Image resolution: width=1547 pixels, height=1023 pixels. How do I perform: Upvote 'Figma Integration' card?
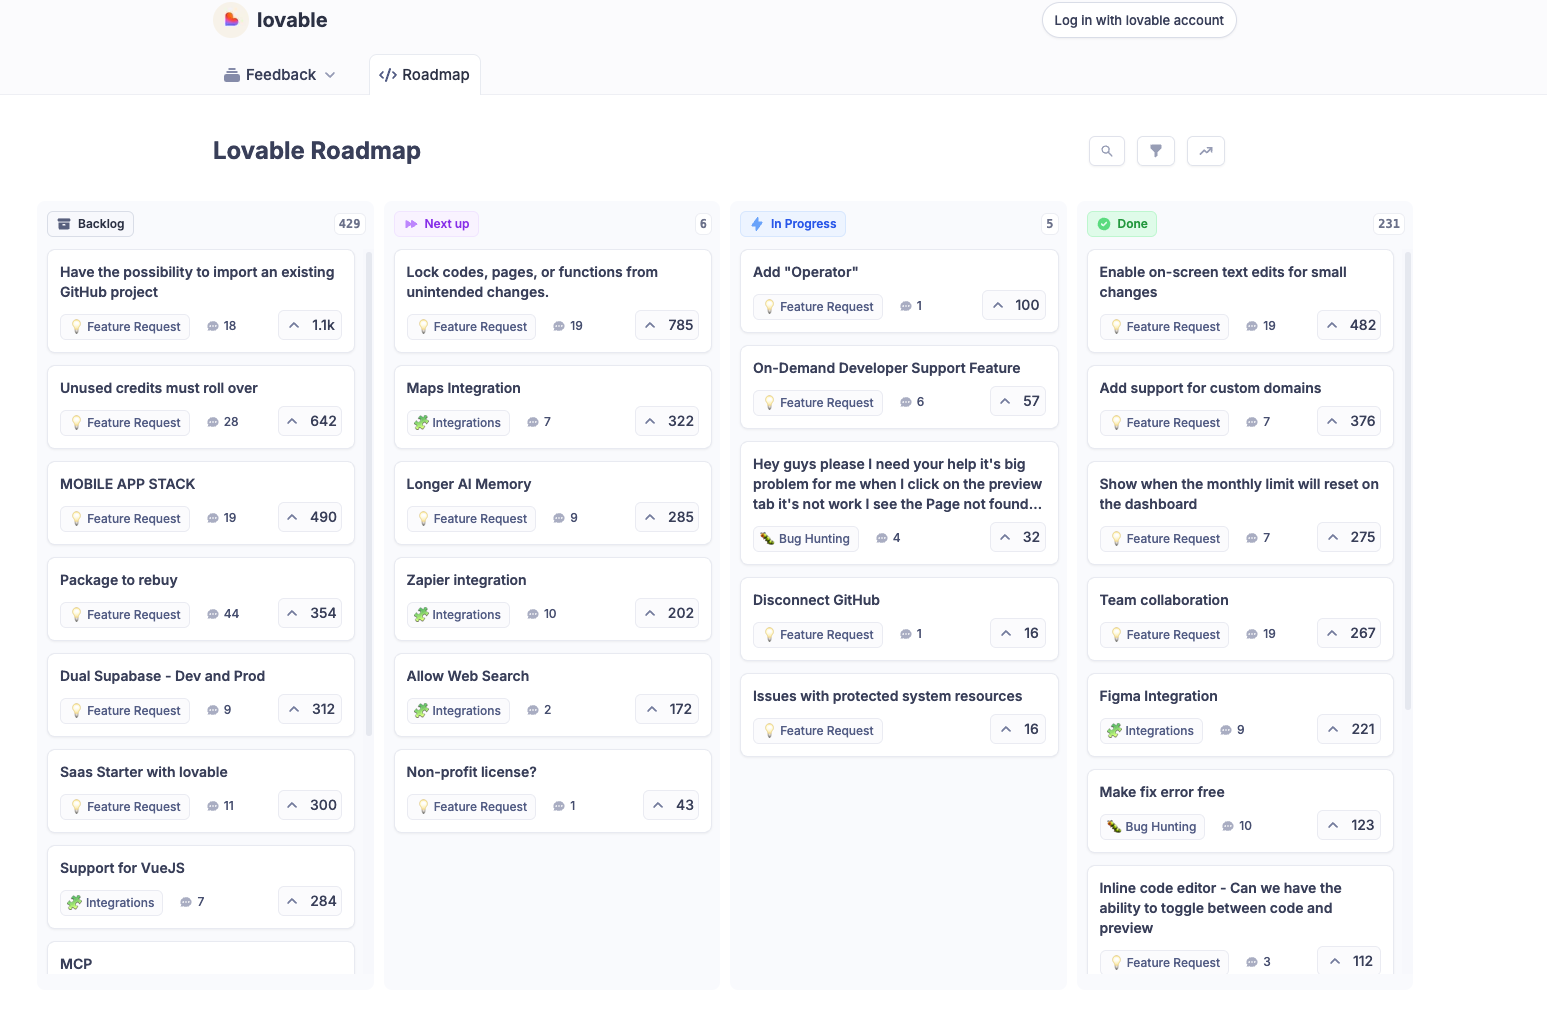click(1349, 729)
